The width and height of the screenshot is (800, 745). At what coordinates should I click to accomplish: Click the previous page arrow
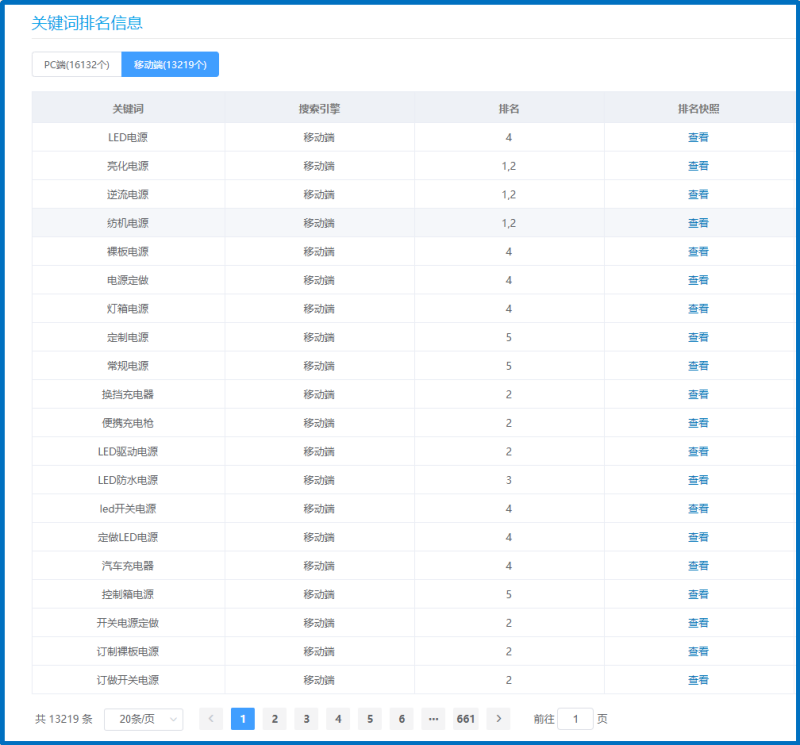click(x=211, y=719)
